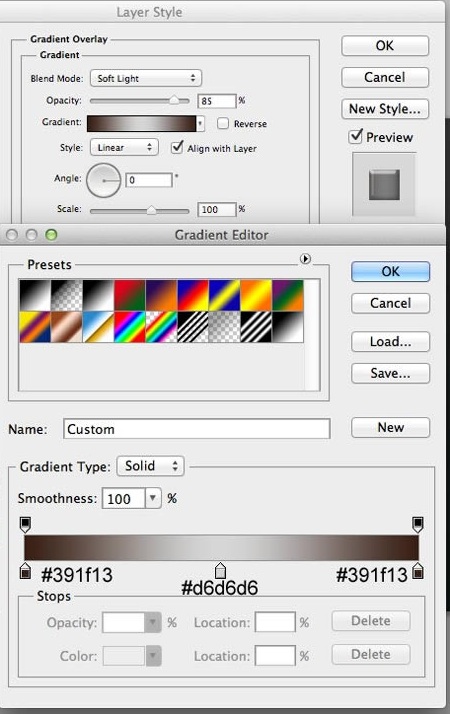The width and height of the screenshot is (450, 714).
Task: Select the violet, green, orange preset
Action: [x=287, y=295]
